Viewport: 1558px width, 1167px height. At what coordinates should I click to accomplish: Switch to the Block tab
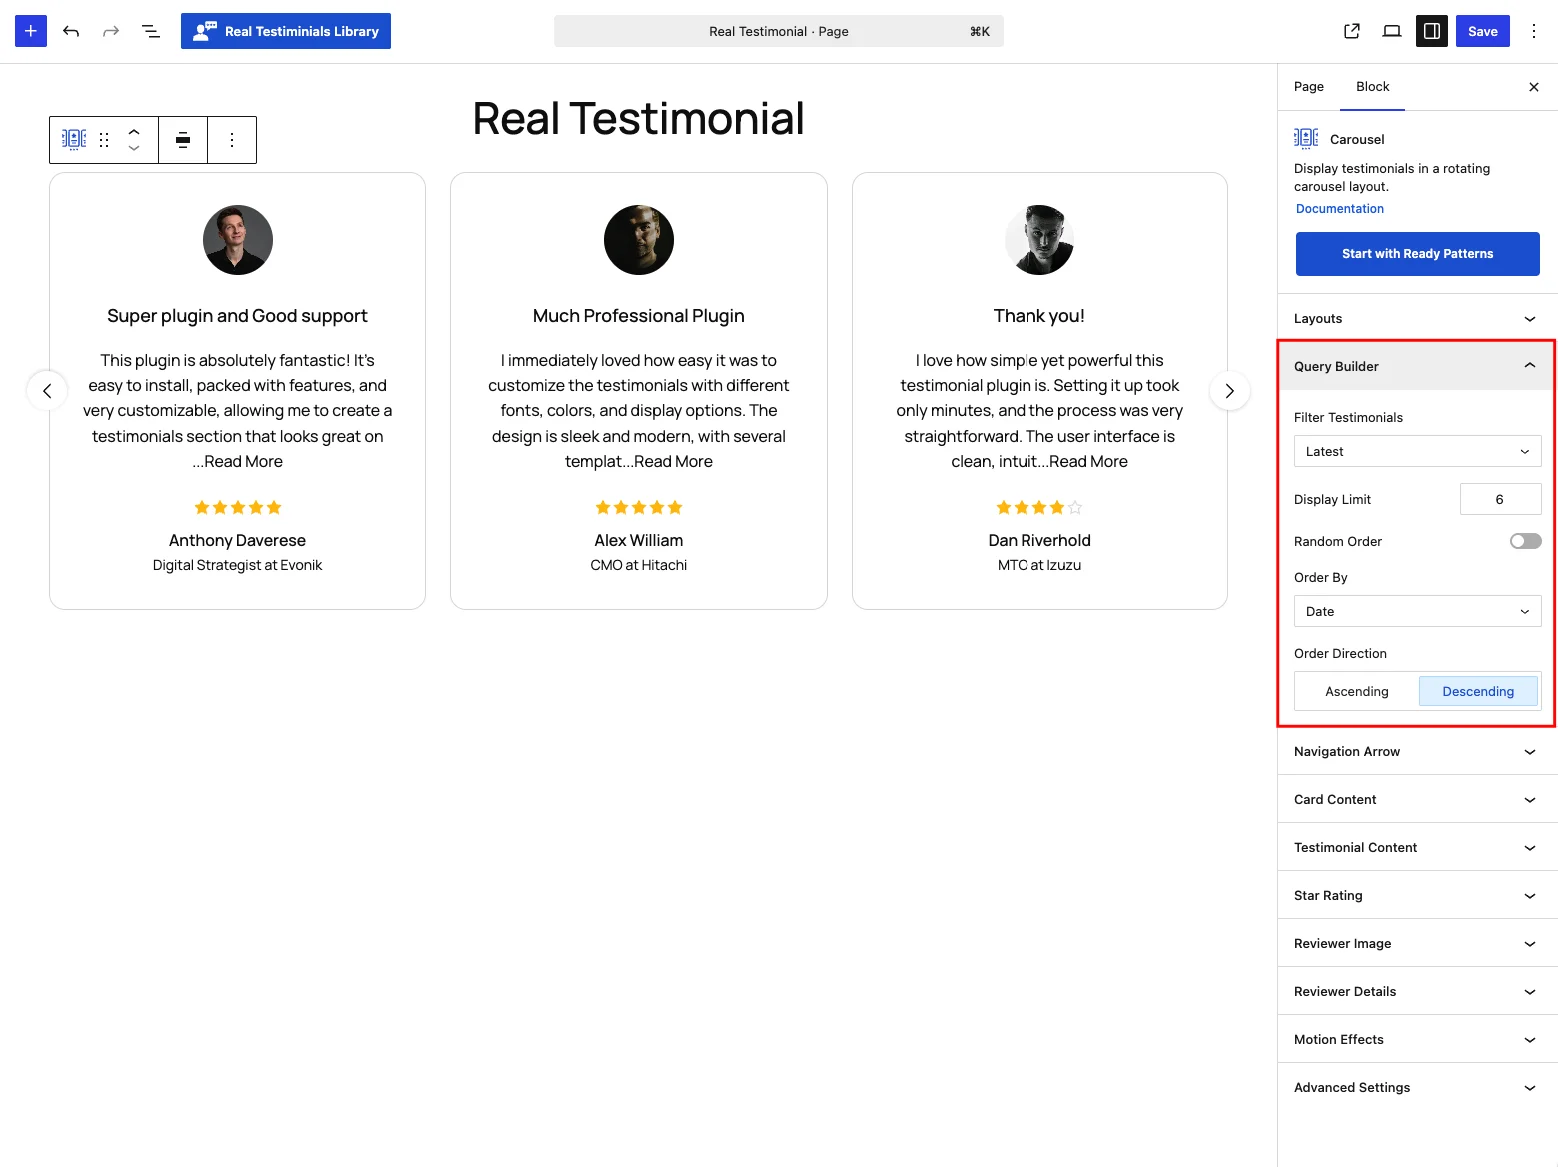1373,87
